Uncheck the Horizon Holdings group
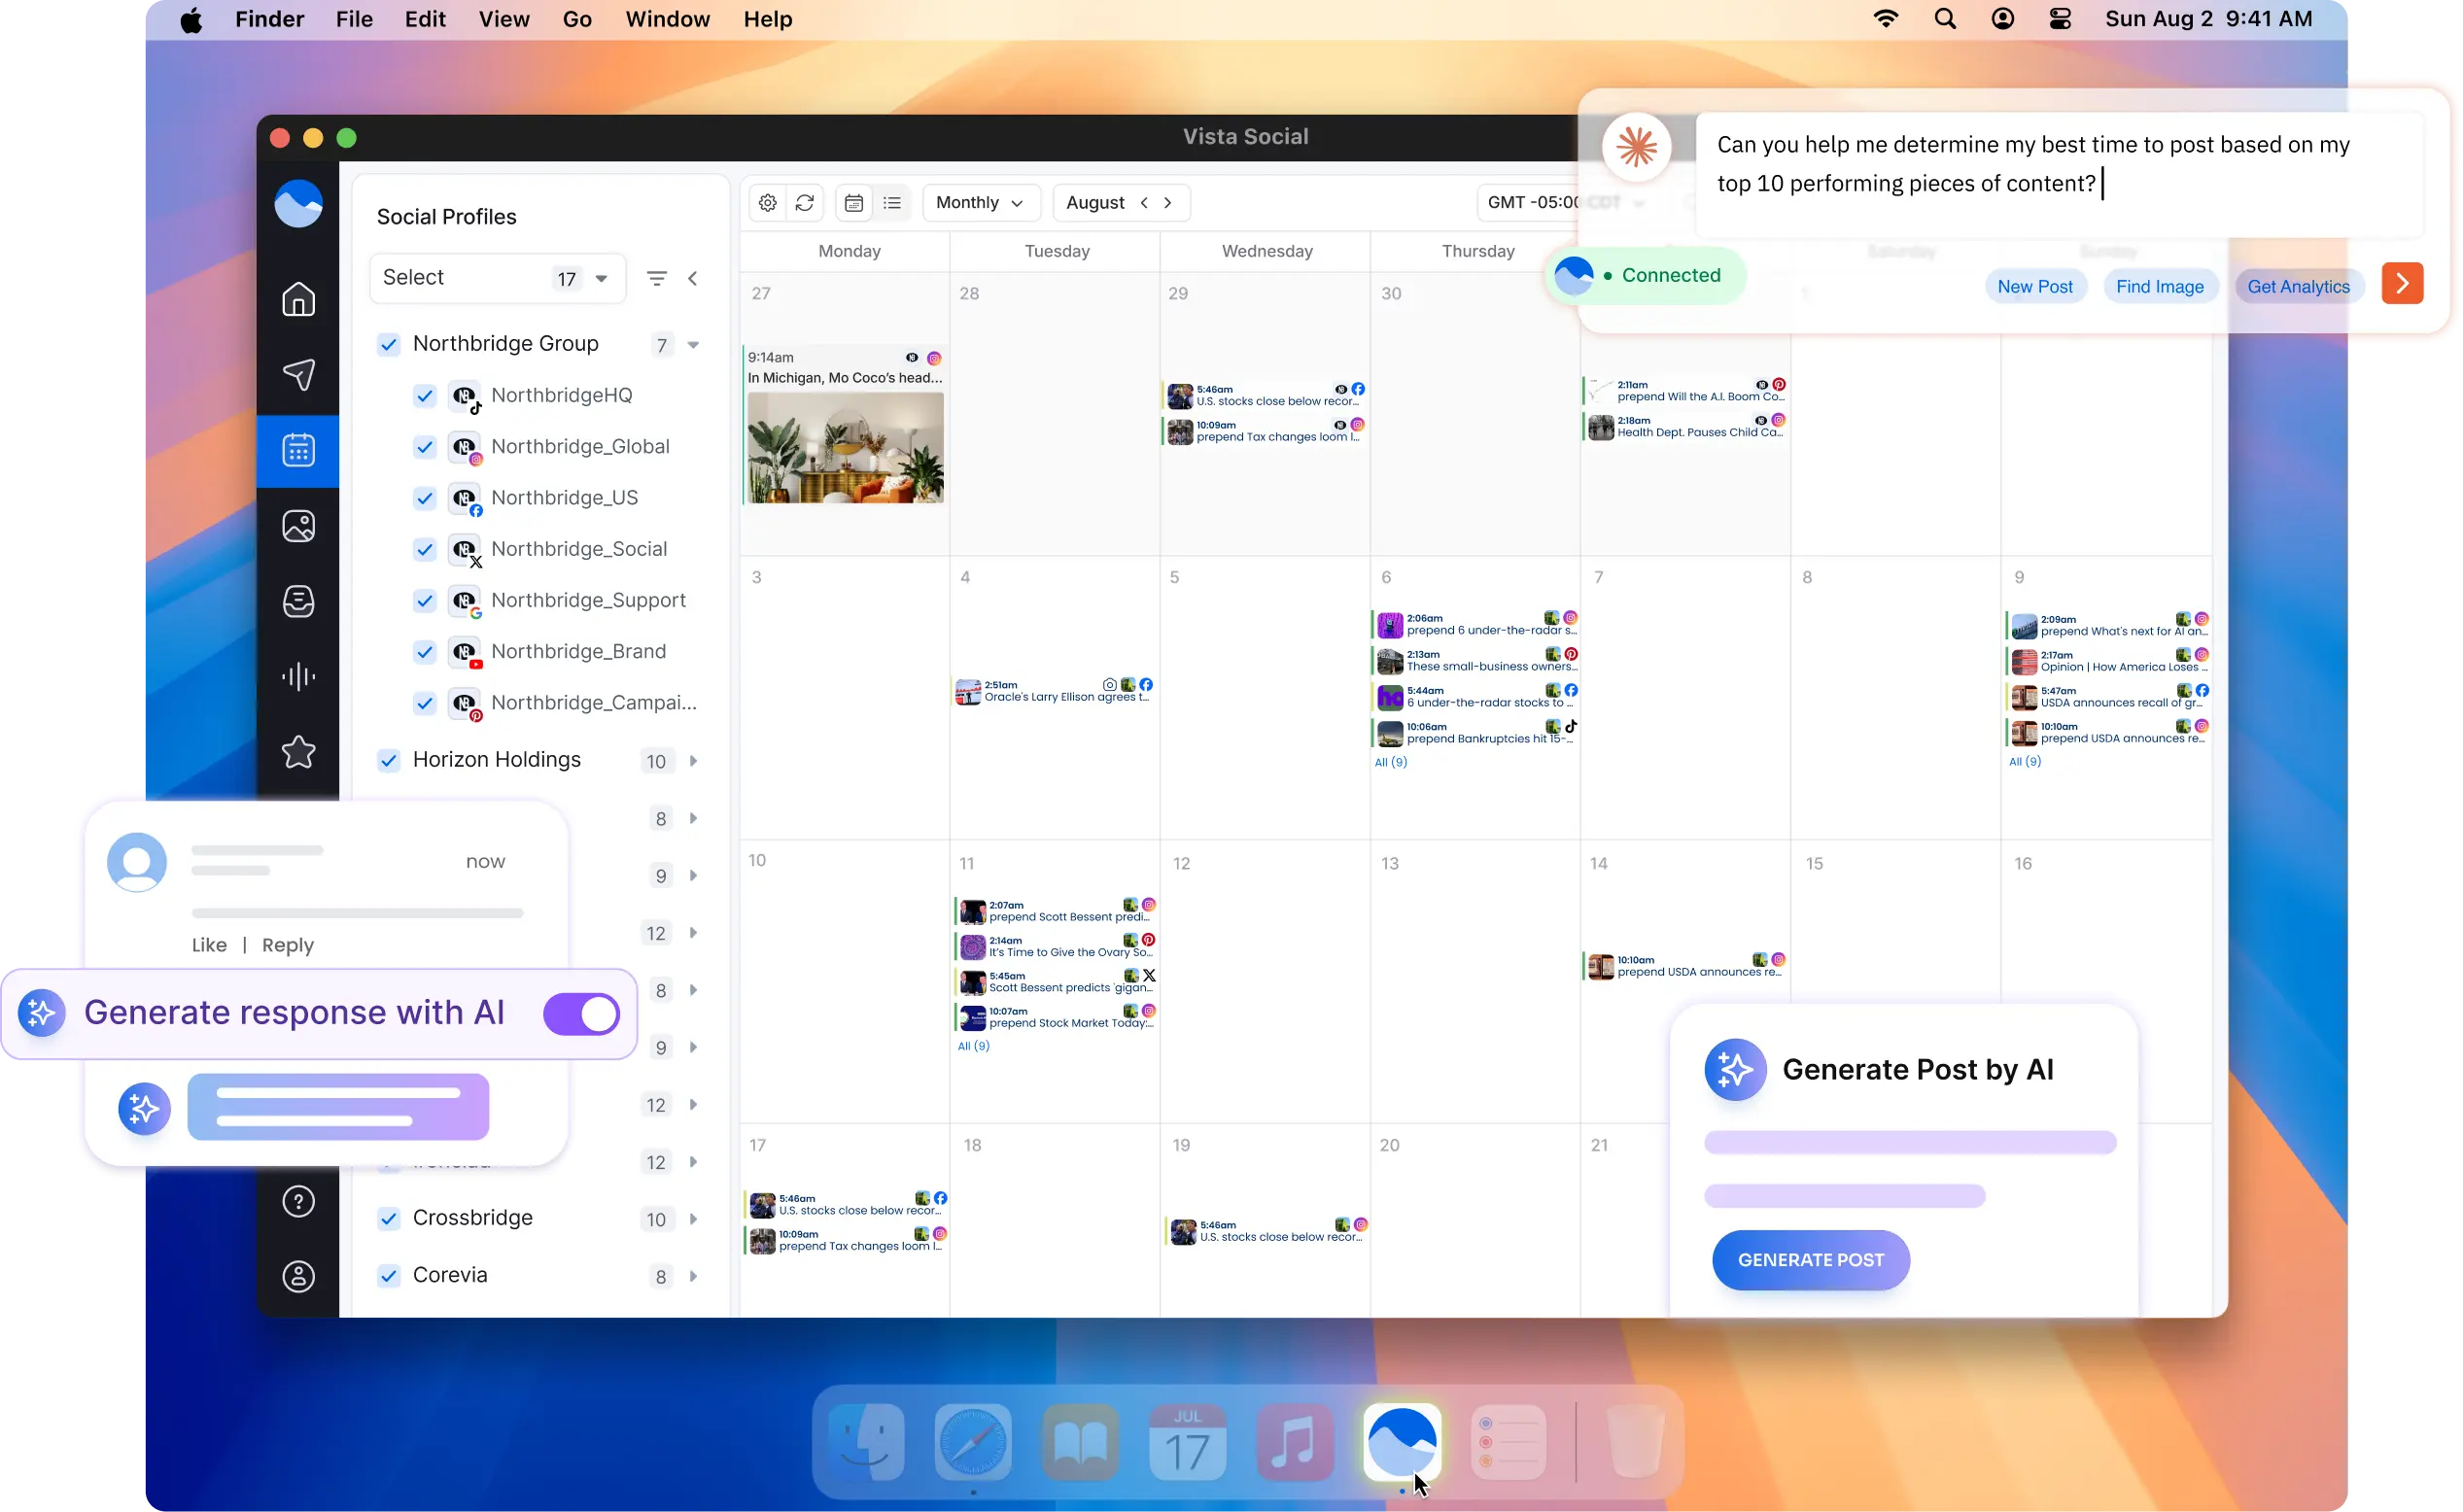 click(x=388, y=760)
